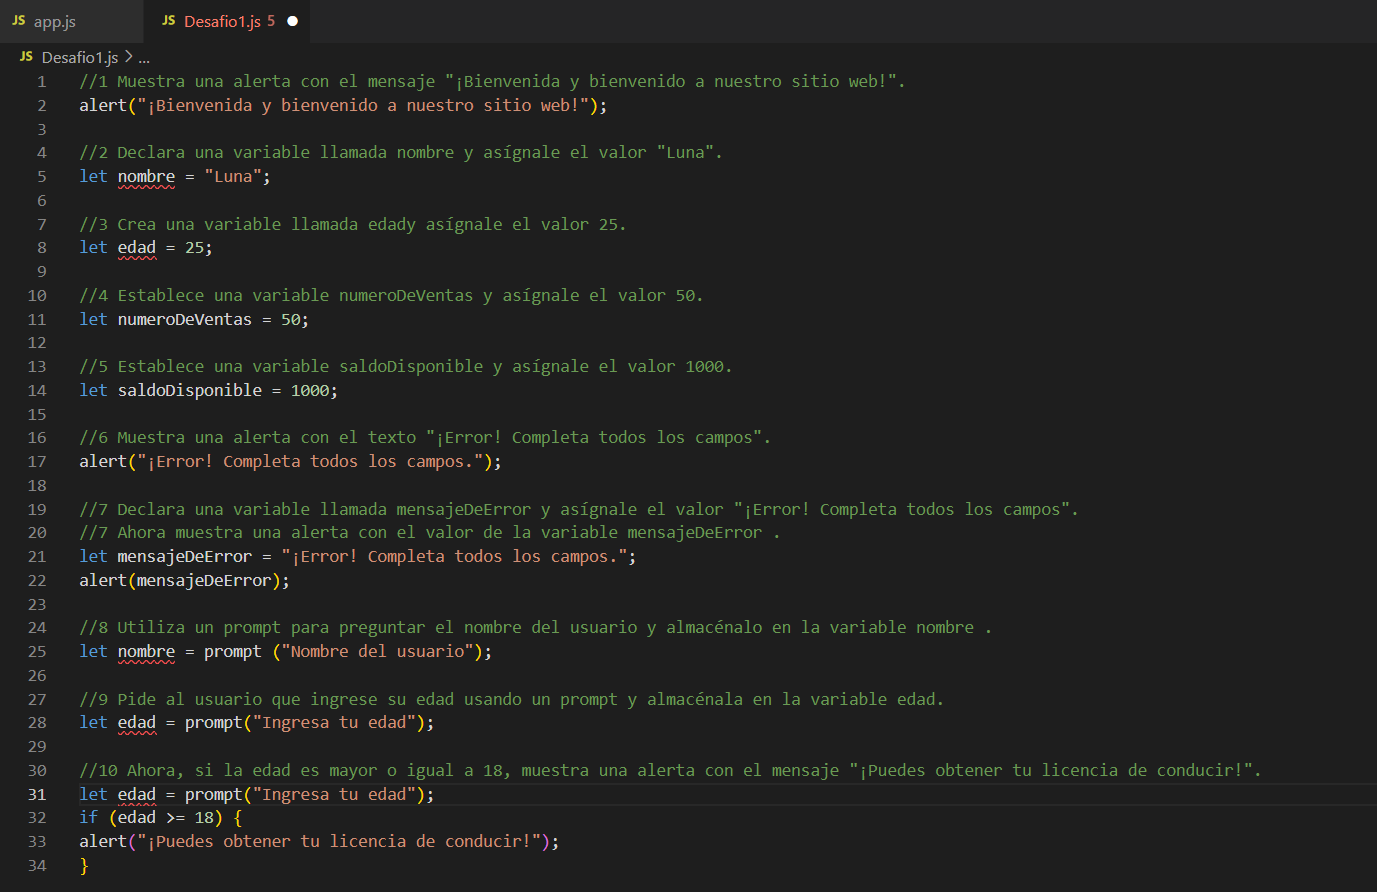Screen dimensions: 1377x892
Task: Click the alert call on line 17
Action: click(x=290, y=462)
